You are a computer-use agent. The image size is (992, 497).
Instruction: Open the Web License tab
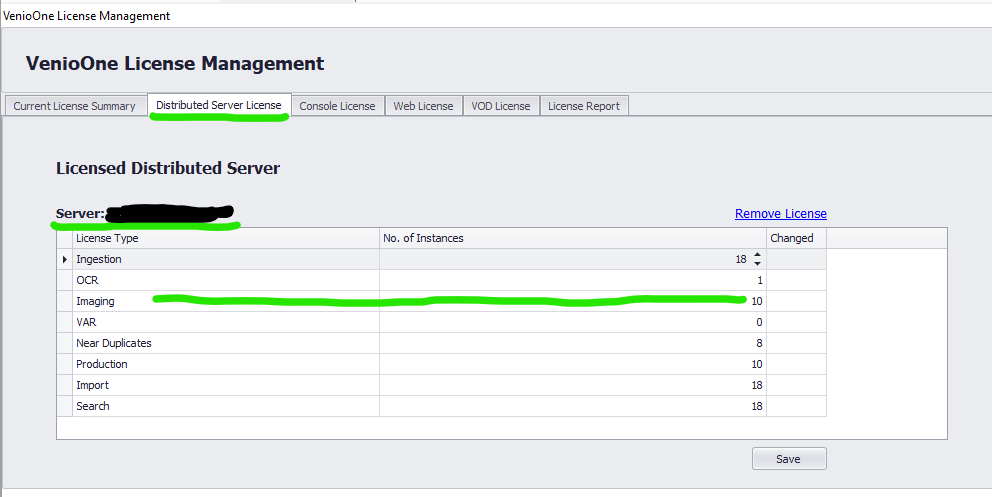tap(423, 106)
